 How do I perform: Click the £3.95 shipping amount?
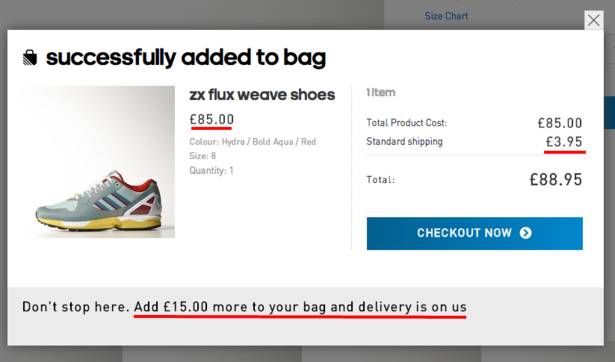564,142
